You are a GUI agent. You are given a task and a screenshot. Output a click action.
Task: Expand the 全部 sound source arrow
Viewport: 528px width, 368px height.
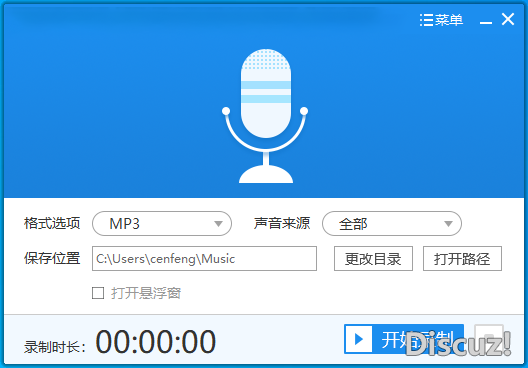pos(448,224)
